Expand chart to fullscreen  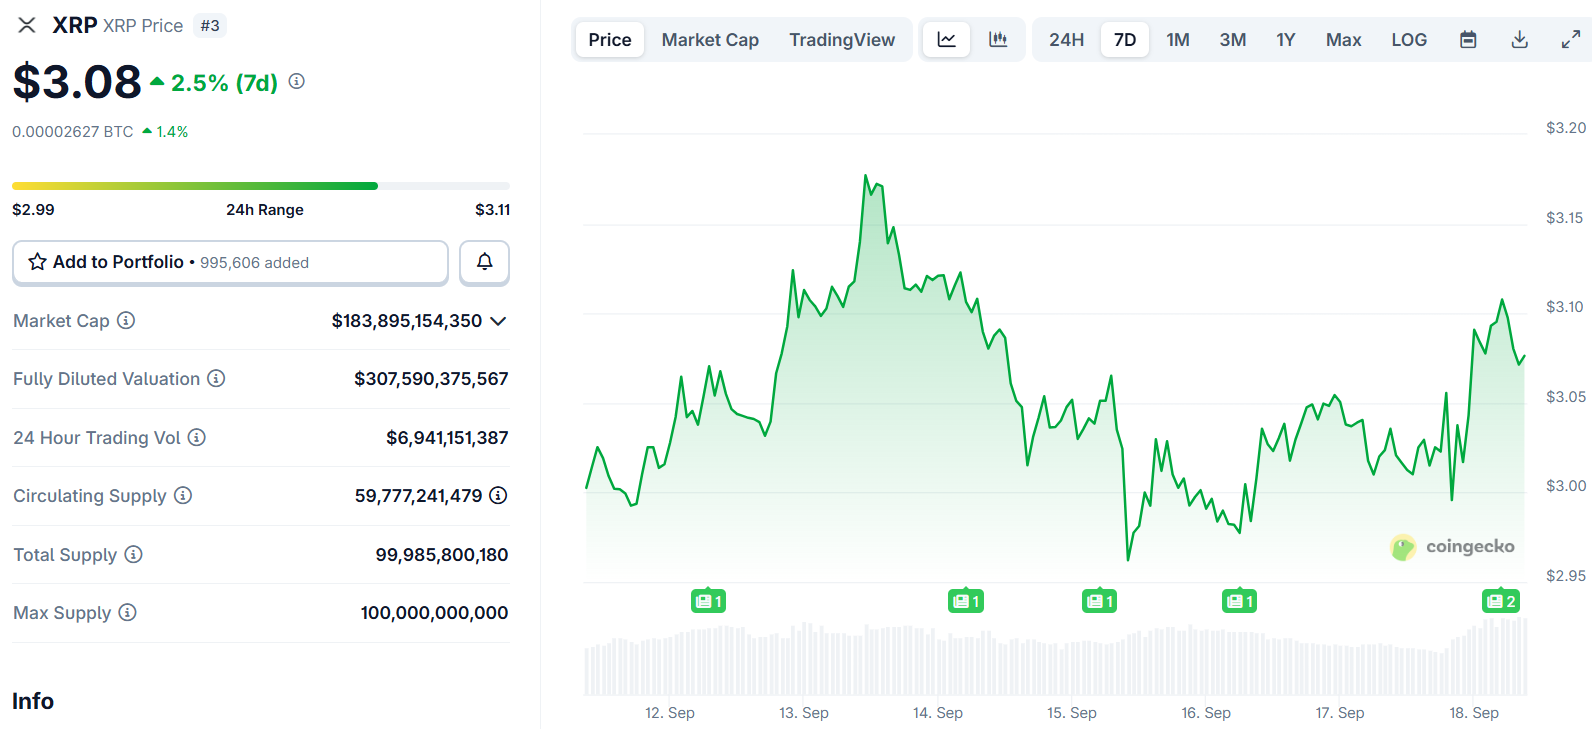pos(1571,40)
